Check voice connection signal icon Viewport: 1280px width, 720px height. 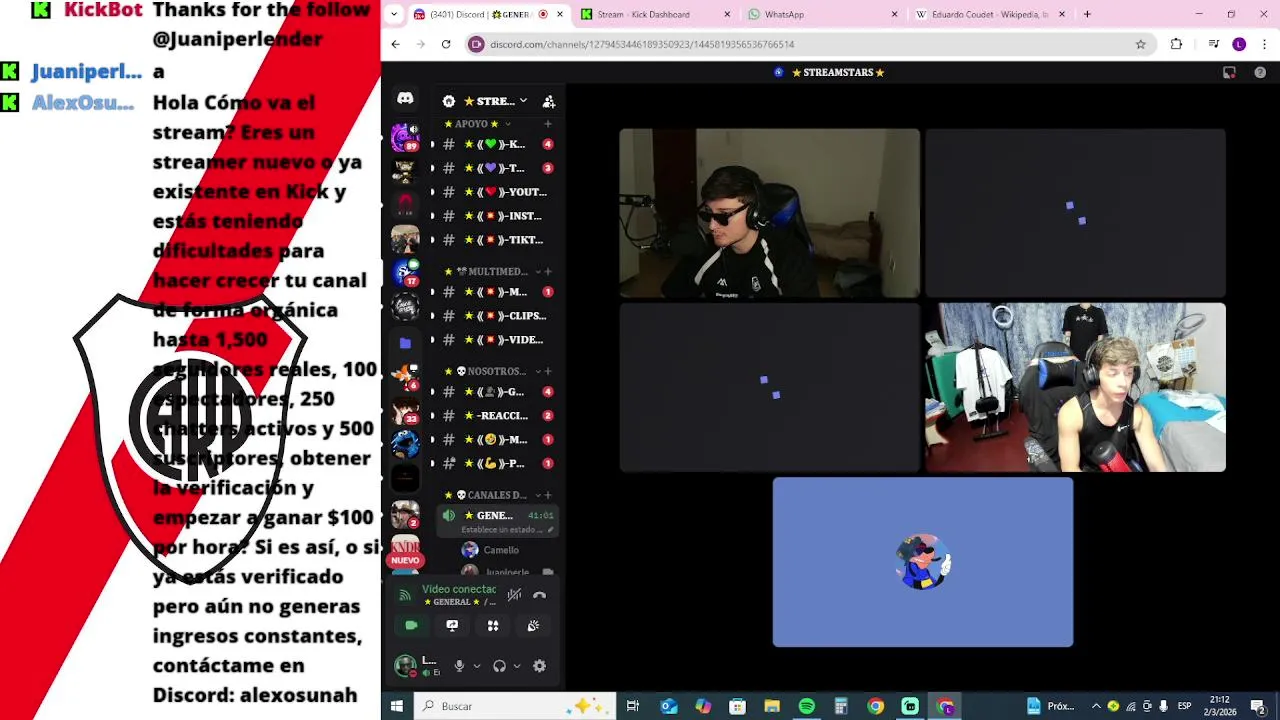tap(405, 595)
